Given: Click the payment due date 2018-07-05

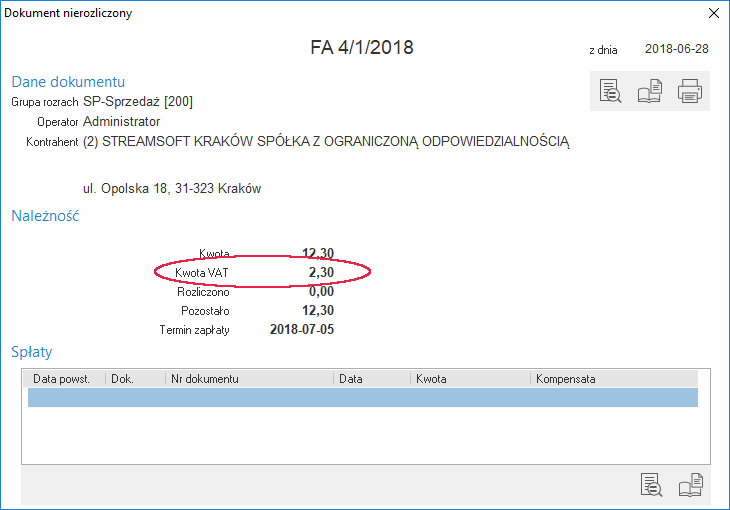Looking at the screenshot, I should coord(302,330).
